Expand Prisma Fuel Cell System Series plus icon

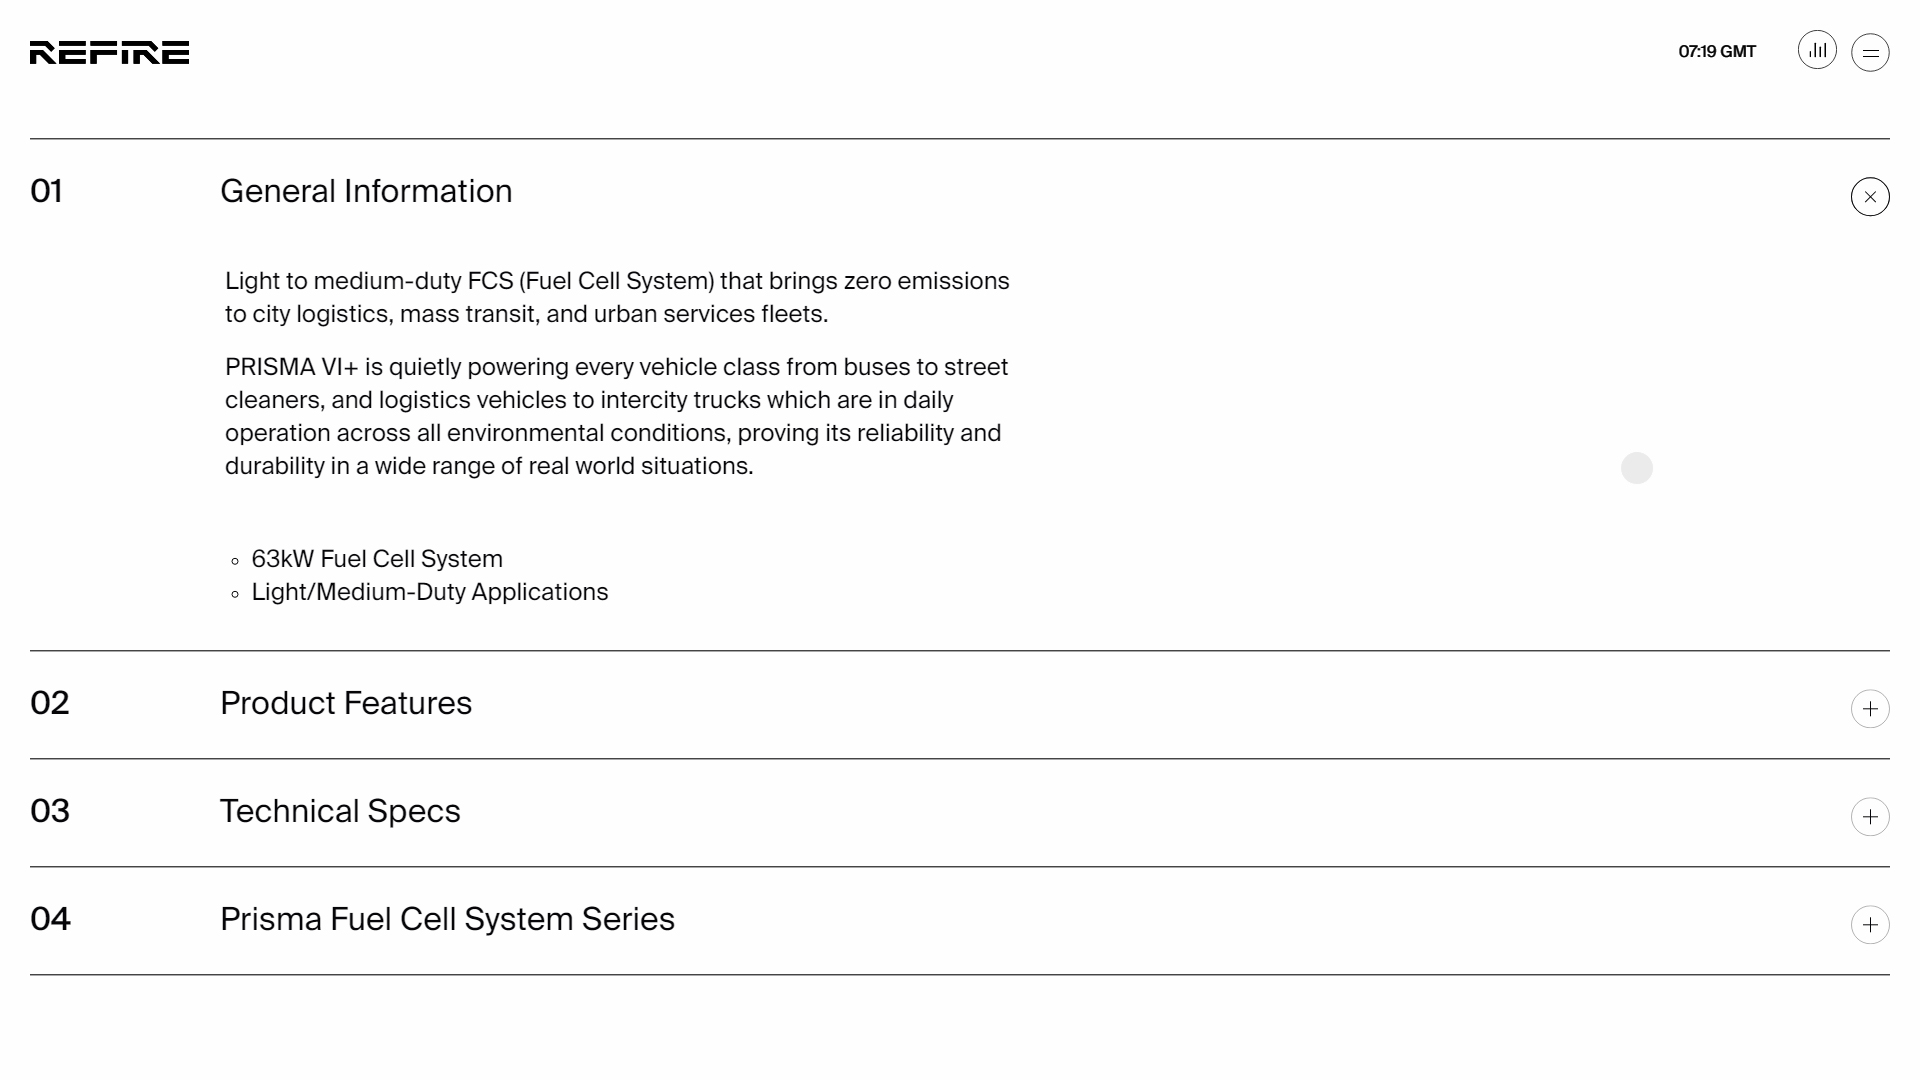(1870, 925)
